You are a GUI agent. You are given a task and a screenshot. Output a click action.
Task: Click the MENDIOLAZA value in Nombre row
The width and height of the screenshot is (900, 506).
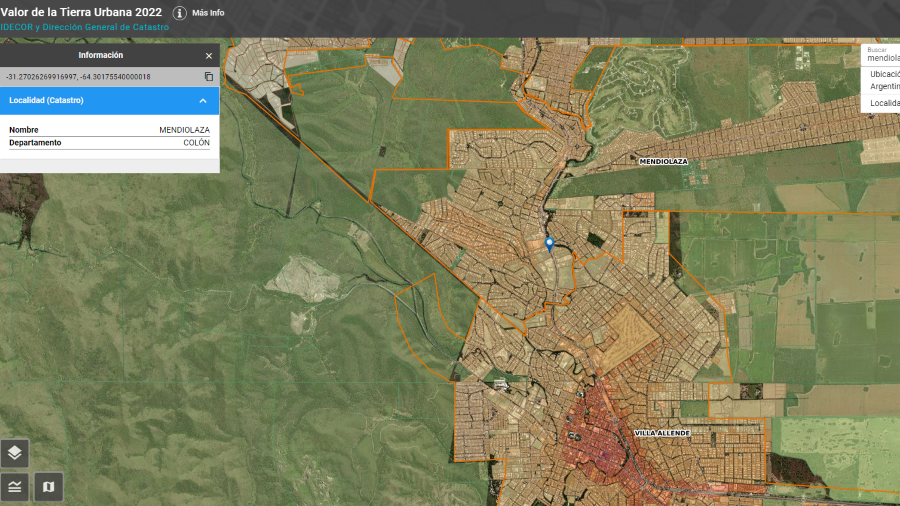184,130
